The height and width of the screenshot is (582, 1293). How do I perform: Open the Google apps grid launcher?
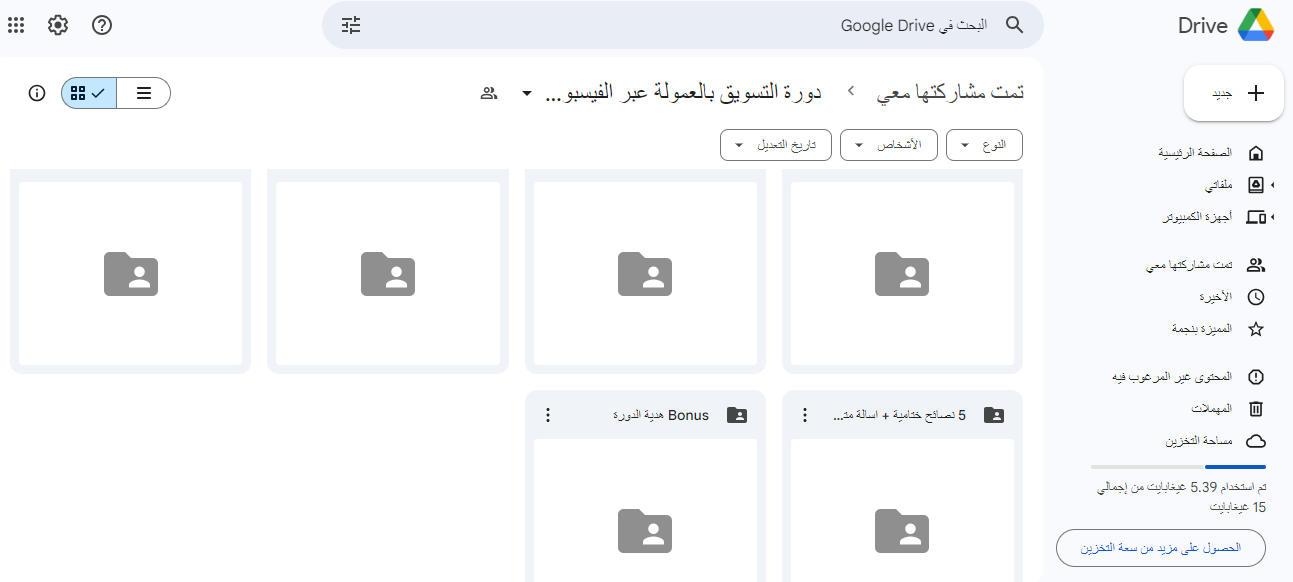click(16, 25)
